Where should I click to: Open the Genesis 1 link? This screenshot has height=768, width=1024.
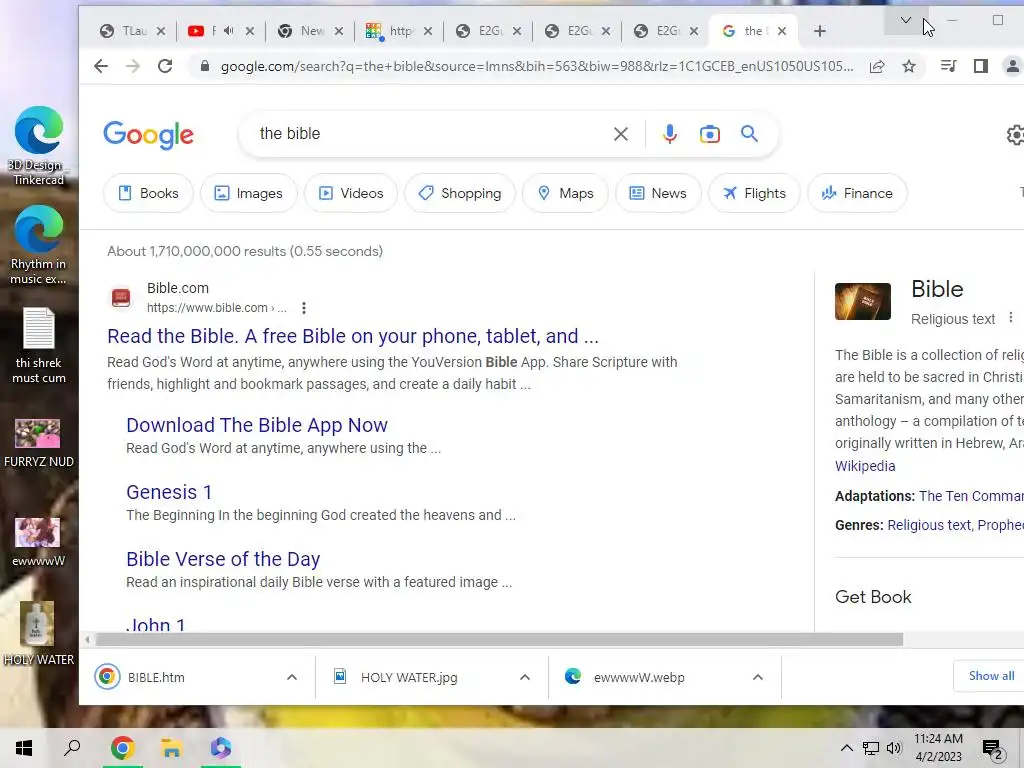(x=169, y=492)
